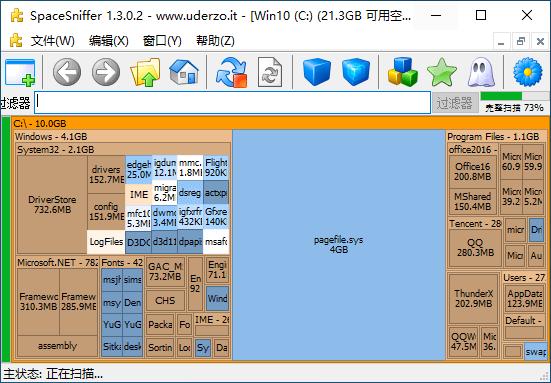Select the GAC_MSIL 73.2MB block
The height and width of the screenshot is (383, 551).
pos(165,272)
